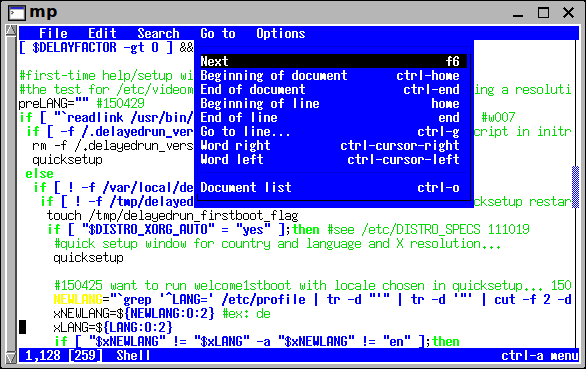Click the '#w007' comment

[x=498, y=117]
